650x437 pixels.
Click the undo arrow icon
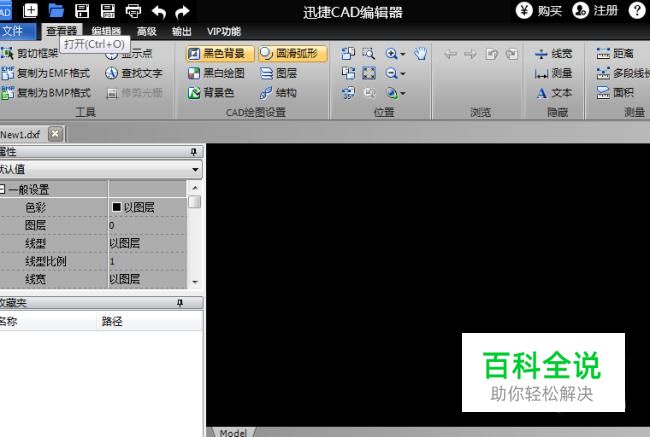[158, 11]
